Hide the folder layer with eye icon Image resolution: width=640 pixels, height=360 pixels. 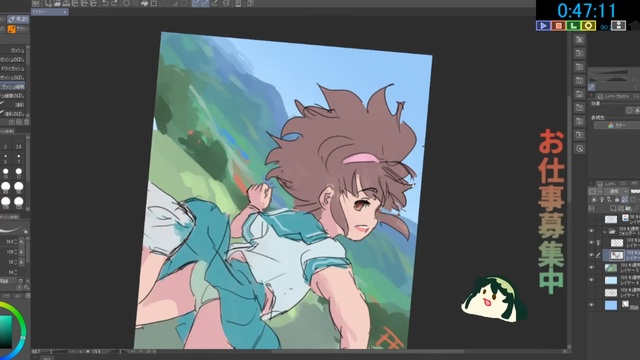point(591,231)
